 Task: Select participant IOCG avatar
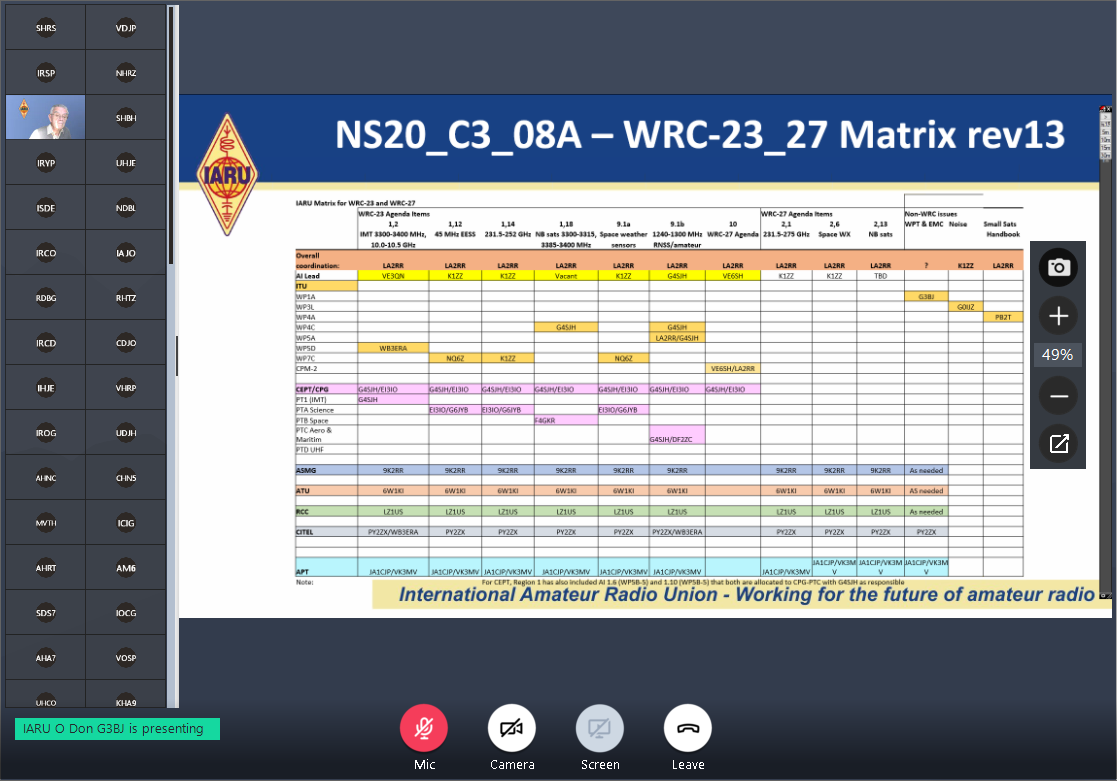(126, 613)
